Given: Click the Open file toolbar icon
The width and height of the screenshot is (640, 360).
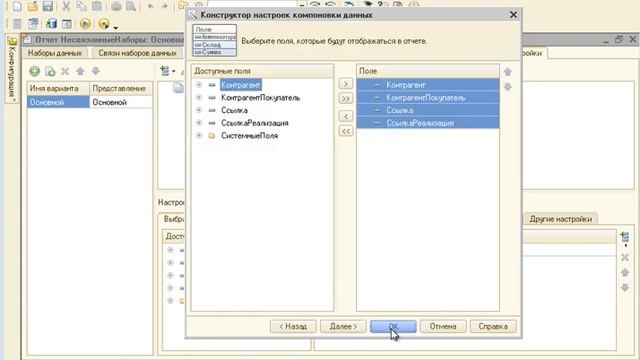Looking at the screenshot, I should (33, 6).
